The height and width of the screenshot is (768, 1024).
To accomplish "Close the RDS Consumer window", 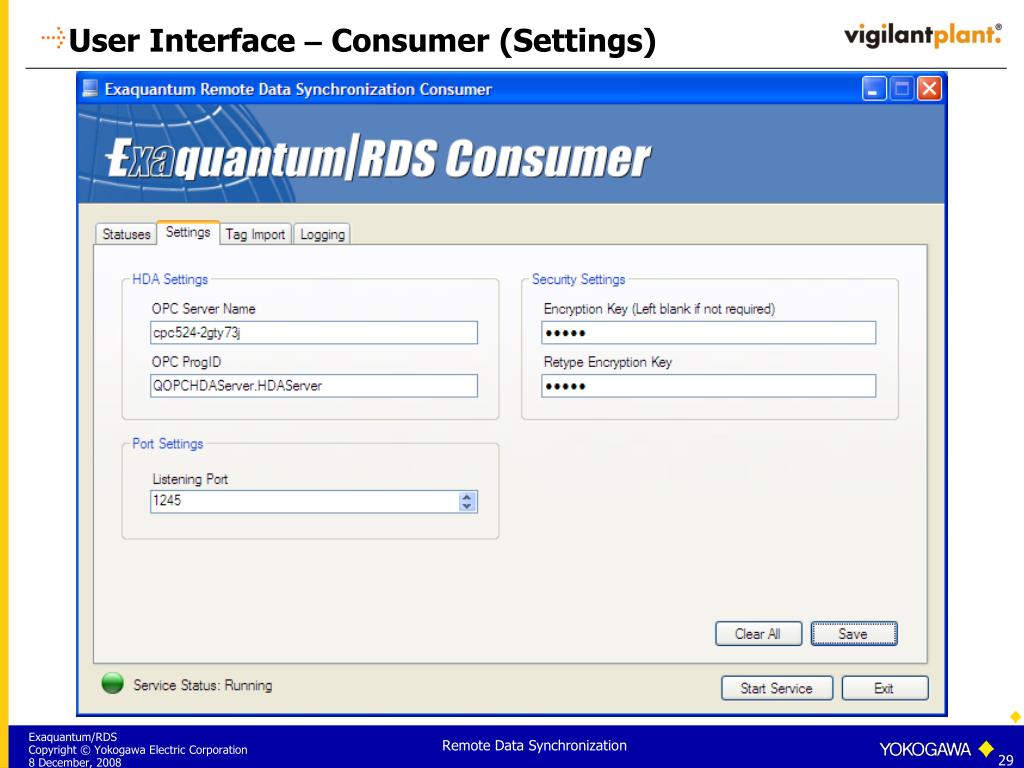I will click(x=930, y=88).
